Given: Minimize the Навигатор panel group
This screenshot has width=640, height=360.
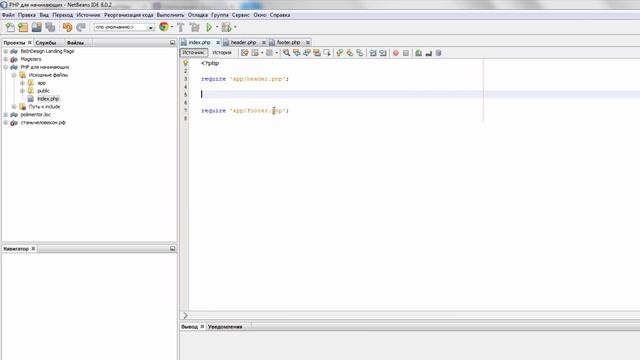Looking at the screenshot, I should pos(172,249).
